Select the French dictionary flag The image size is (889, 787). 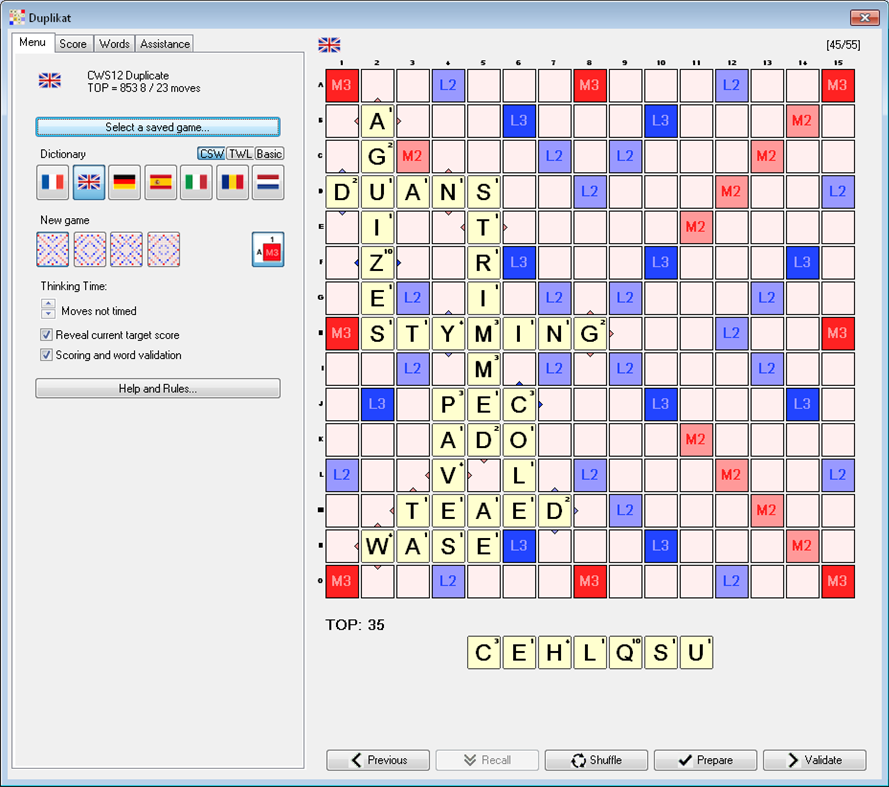pyautogui.click(x=52, y=183)
